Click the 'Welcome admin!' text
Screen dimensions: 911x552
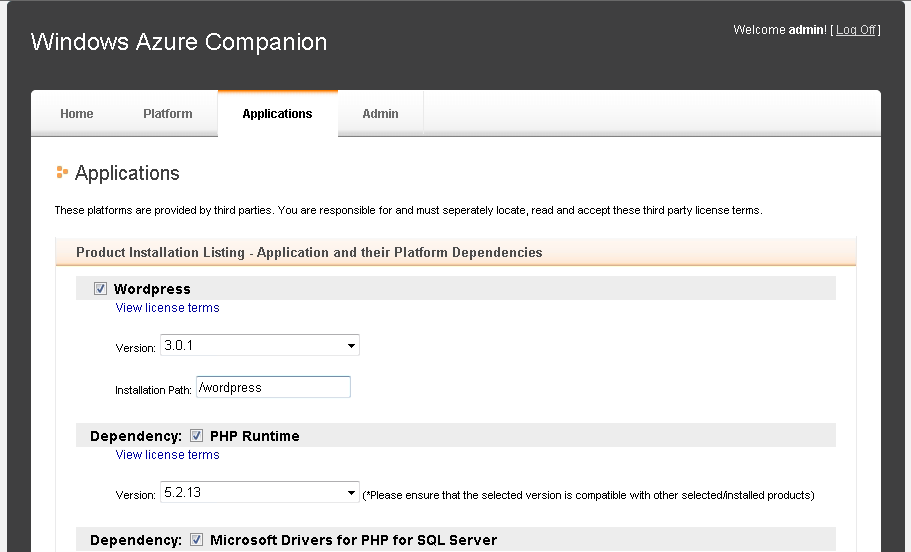(780, 30)
